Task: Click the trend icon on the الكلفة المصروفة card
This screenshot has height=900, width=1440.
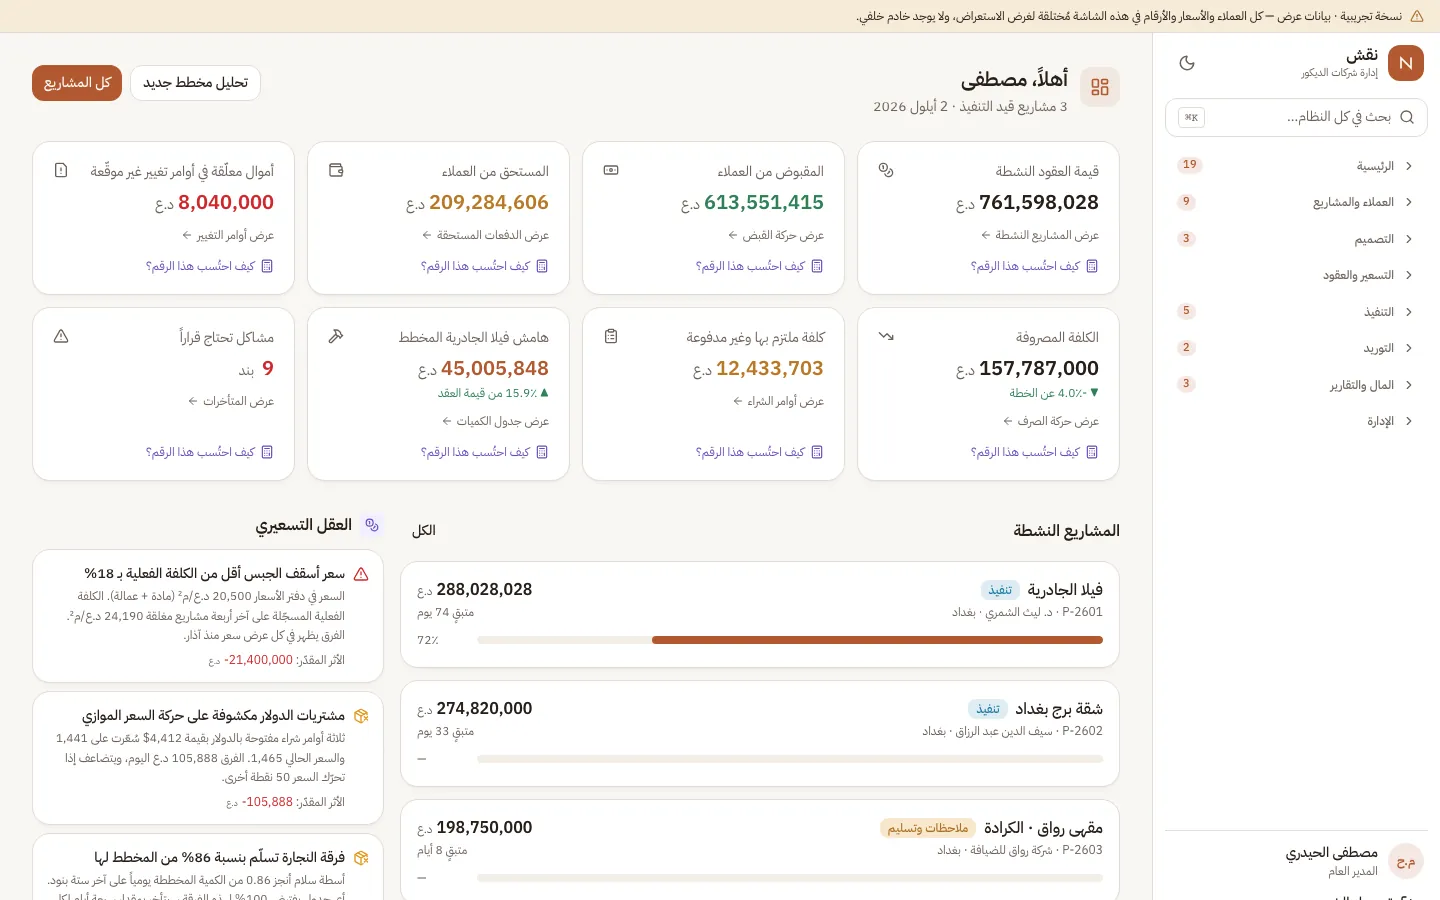Action: click(x=886, y=336)
